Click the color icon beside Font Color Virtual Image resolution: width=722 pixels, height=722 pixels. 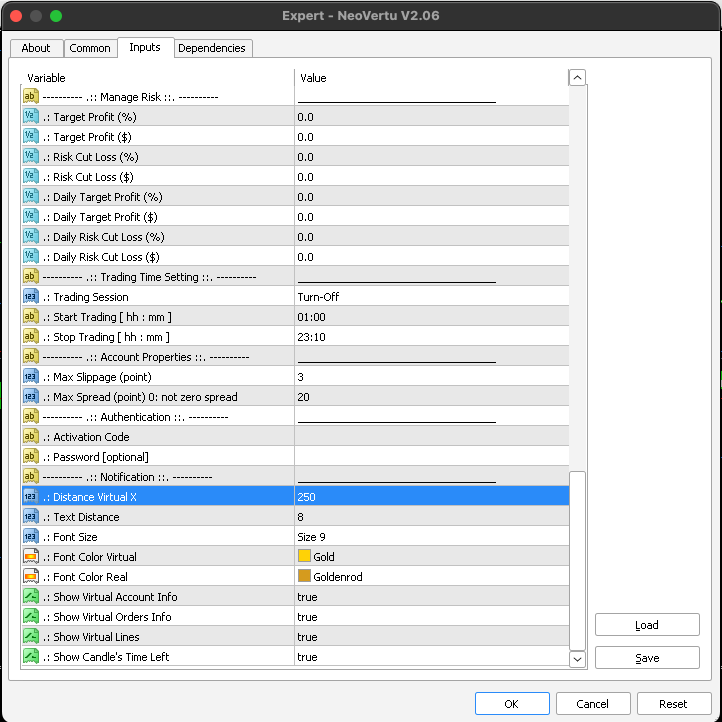(30, 557)
